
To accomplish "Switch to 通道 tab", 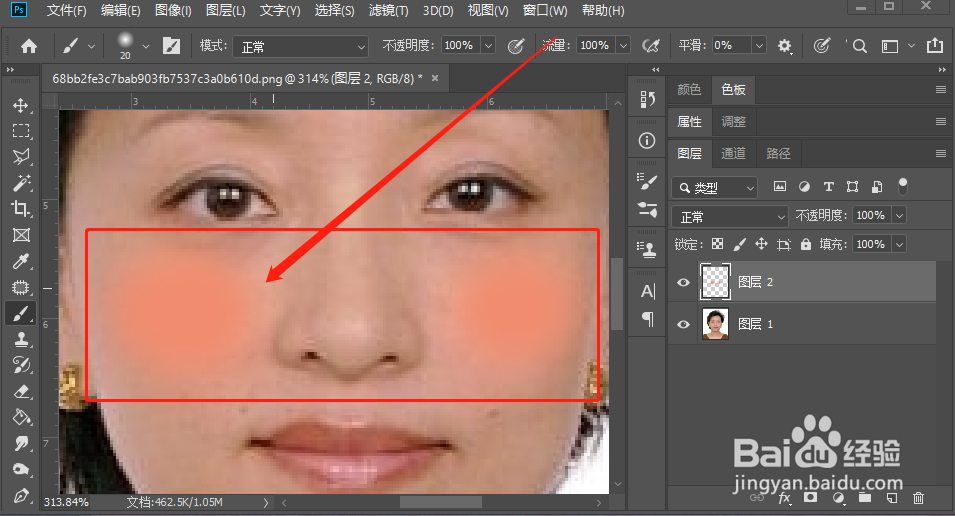I will 733,154.
